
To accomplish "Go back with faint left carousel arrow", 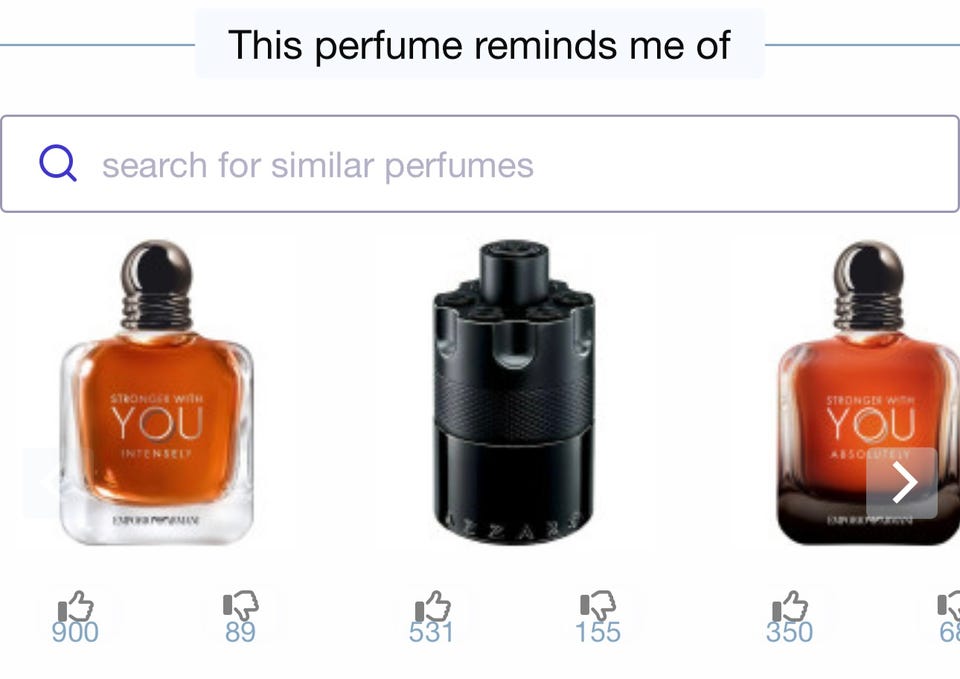I will pos(43,482).
